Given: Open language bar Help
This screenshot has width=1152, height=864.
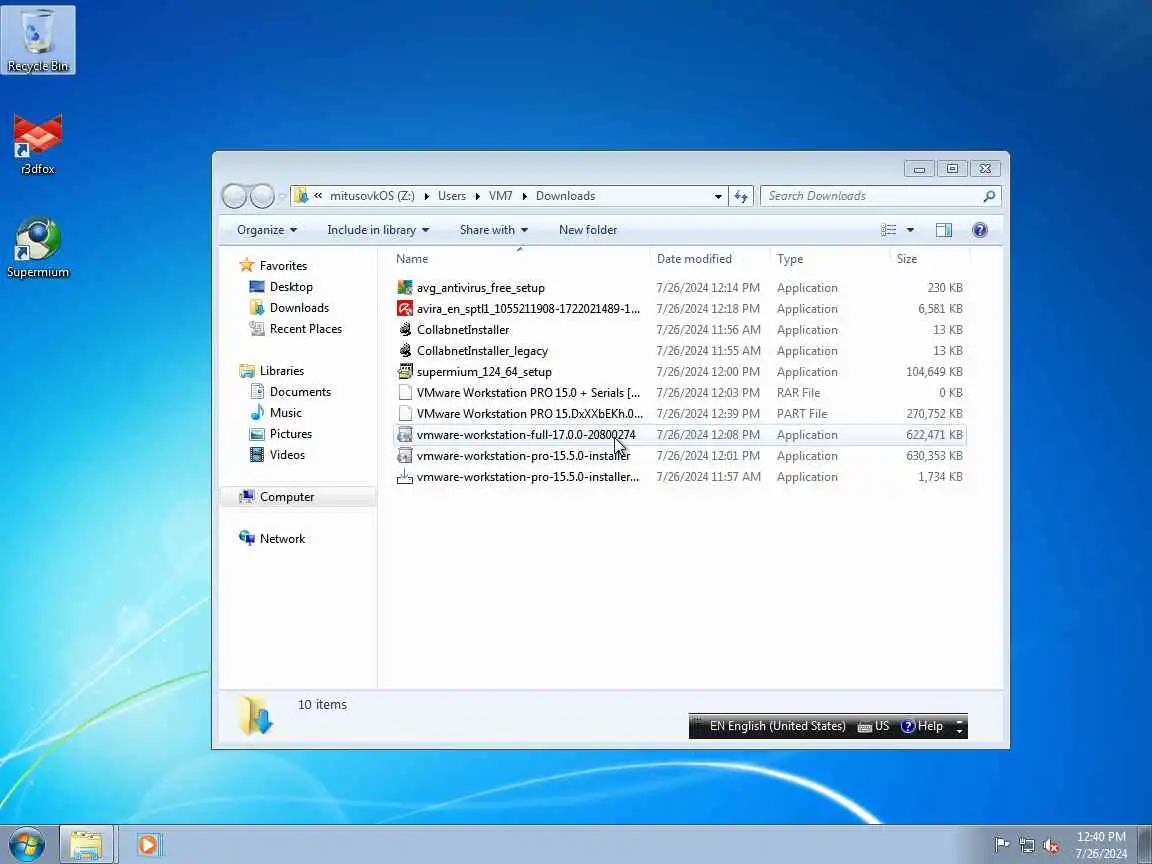Looking at the screenshot, I should coord(922,726).
